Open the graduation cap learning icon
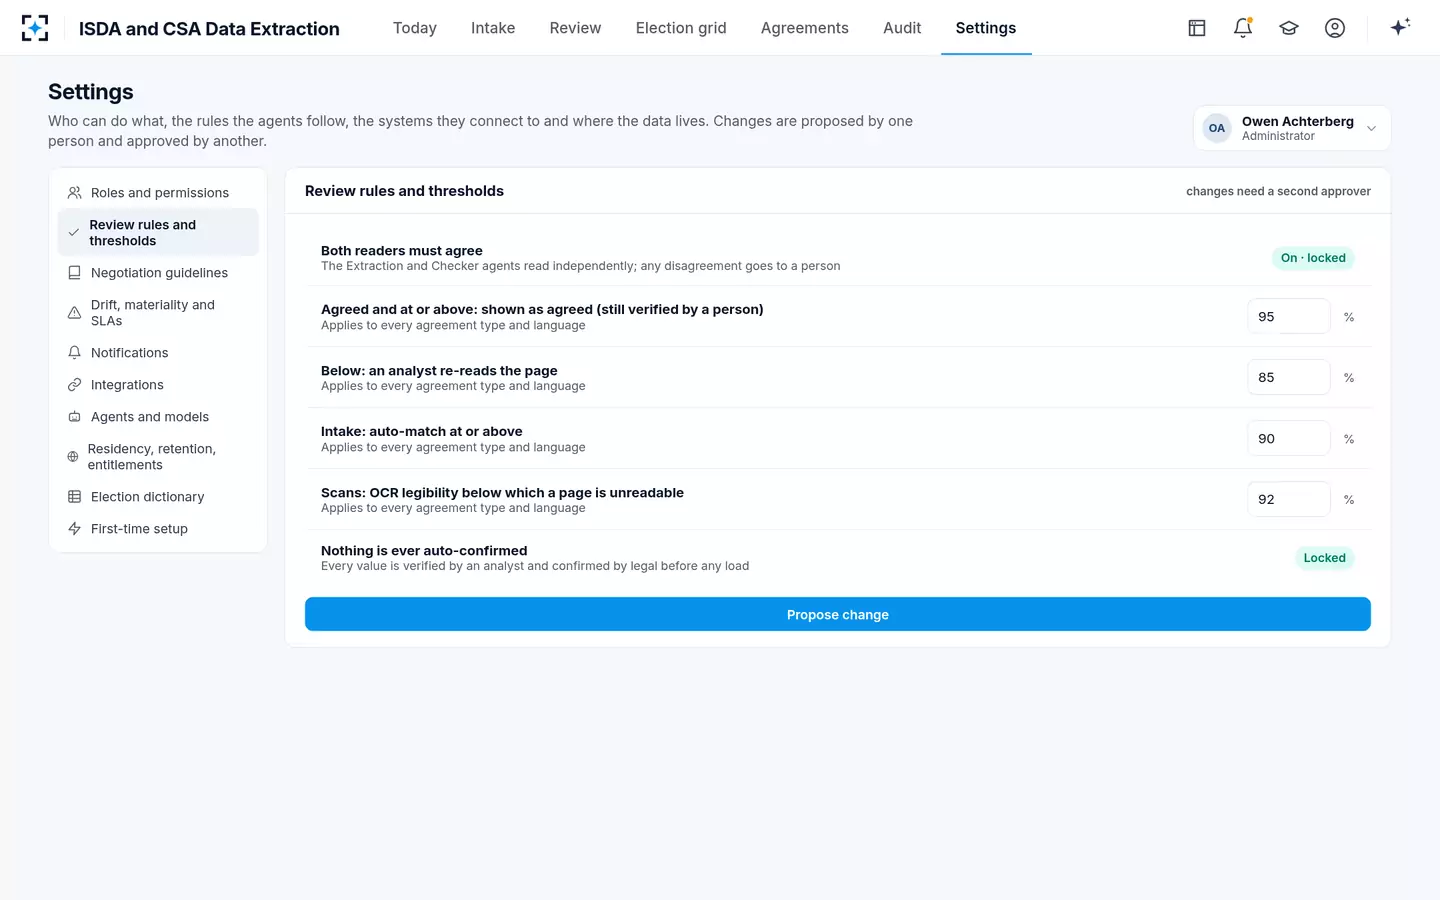The image size is (1440, 900). (x=1289, y=28)
